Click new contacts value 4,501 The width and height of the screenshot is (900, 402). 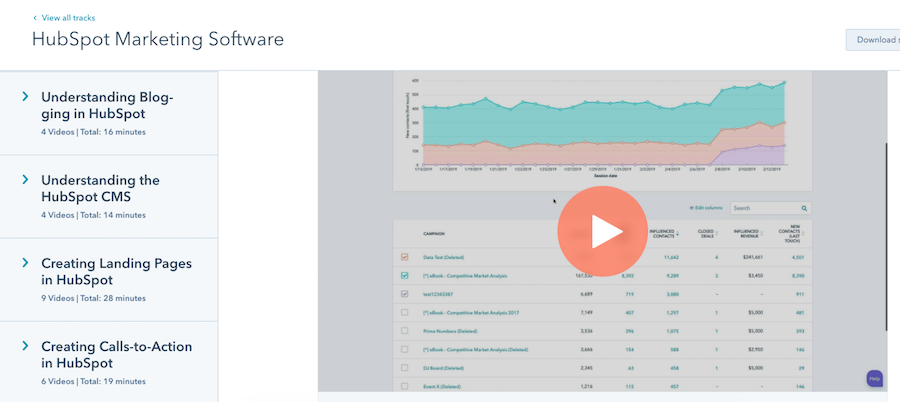click(x=798, y=257)
